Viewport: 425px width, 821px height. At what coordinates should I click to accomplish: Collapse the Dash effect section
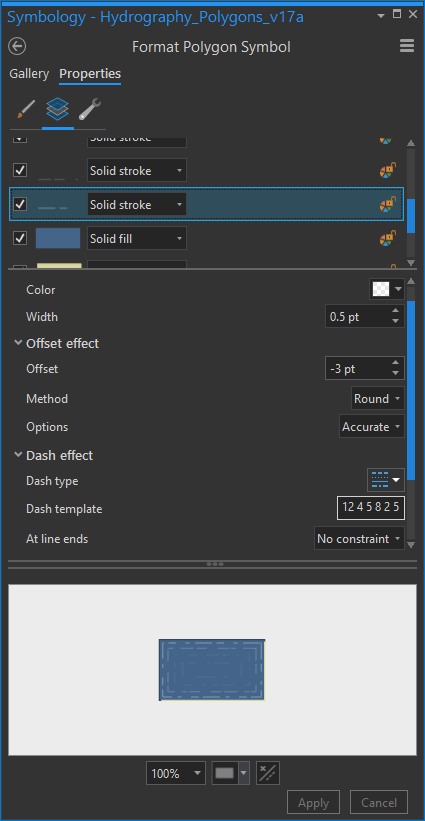coord(18,455)
